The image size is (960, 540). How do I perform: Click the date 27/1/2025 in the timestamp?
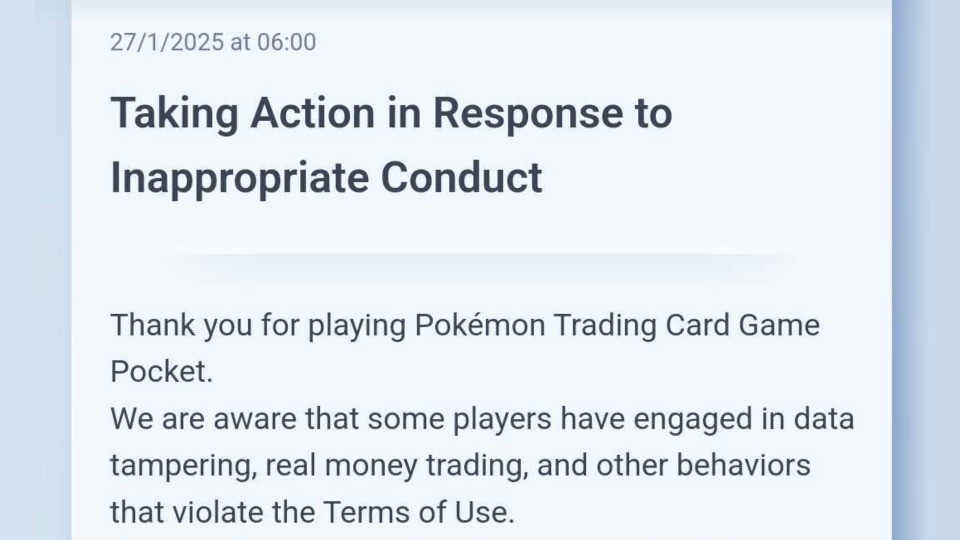pyautogui.click(x=160, y=42)
